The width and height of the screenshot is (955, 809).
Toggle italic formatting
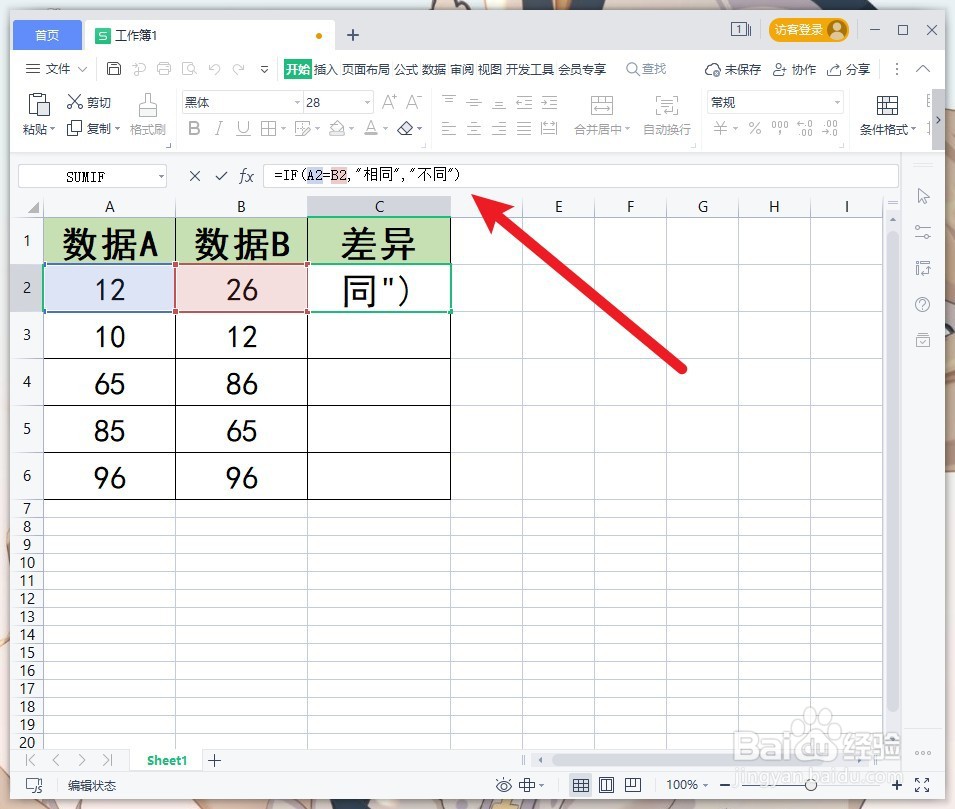pos(219,129)
